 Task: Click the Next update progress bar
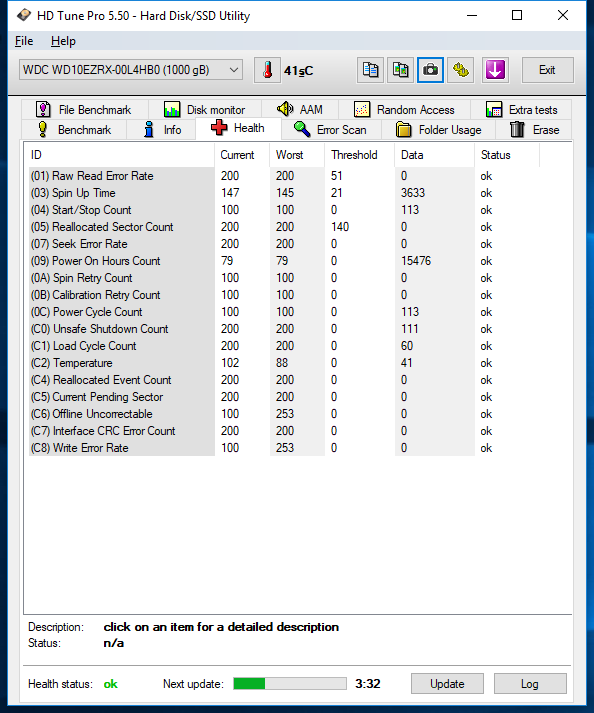click(290, 683)
